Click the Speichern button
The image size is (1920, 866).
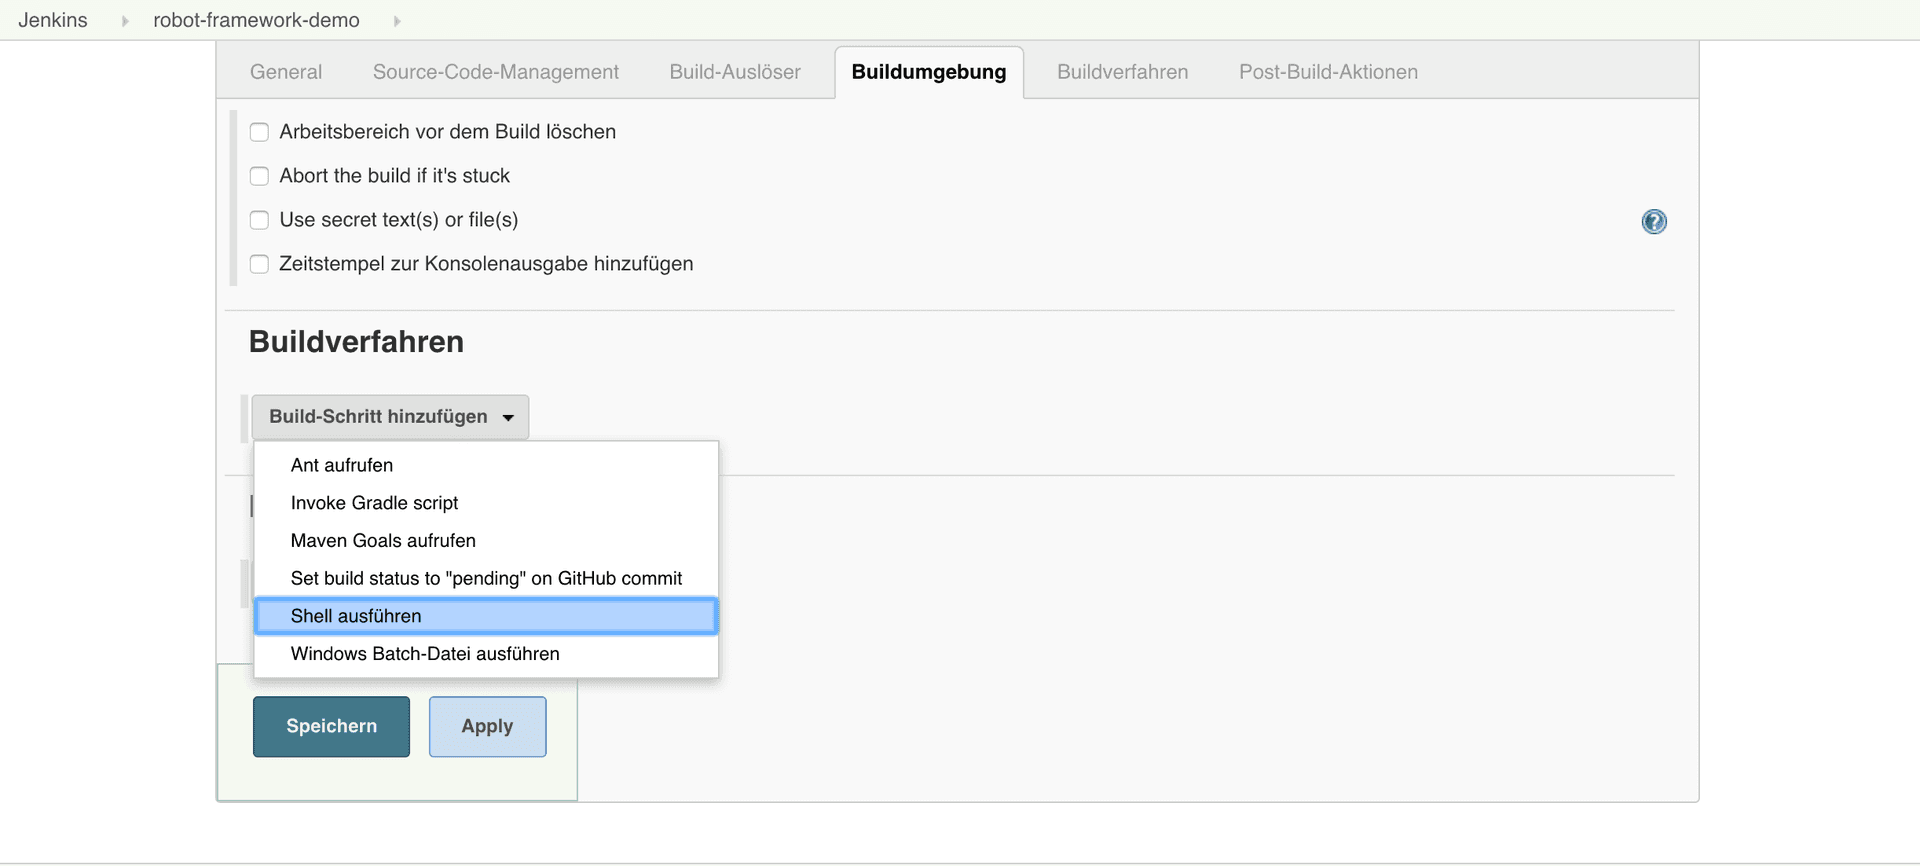[331, 727]
